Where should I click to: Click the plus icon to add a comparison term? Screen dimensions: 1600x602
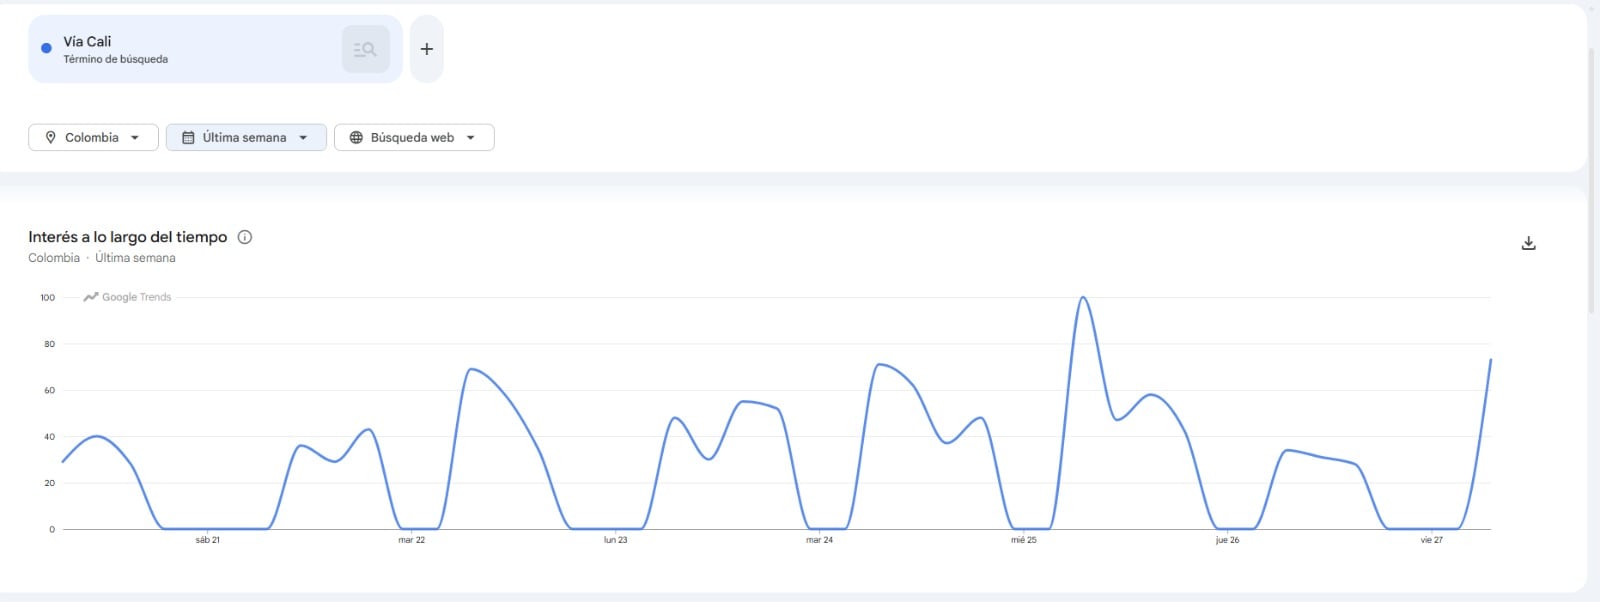coord(426,48)
